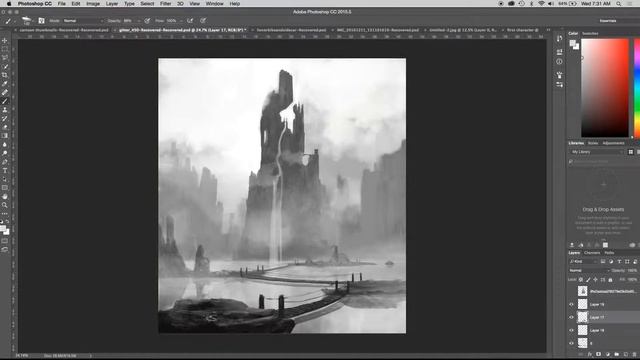This screenshot has height=360, width=640.
Task: Toggle the brush panel button in options bar
Action: coord(41,20)
